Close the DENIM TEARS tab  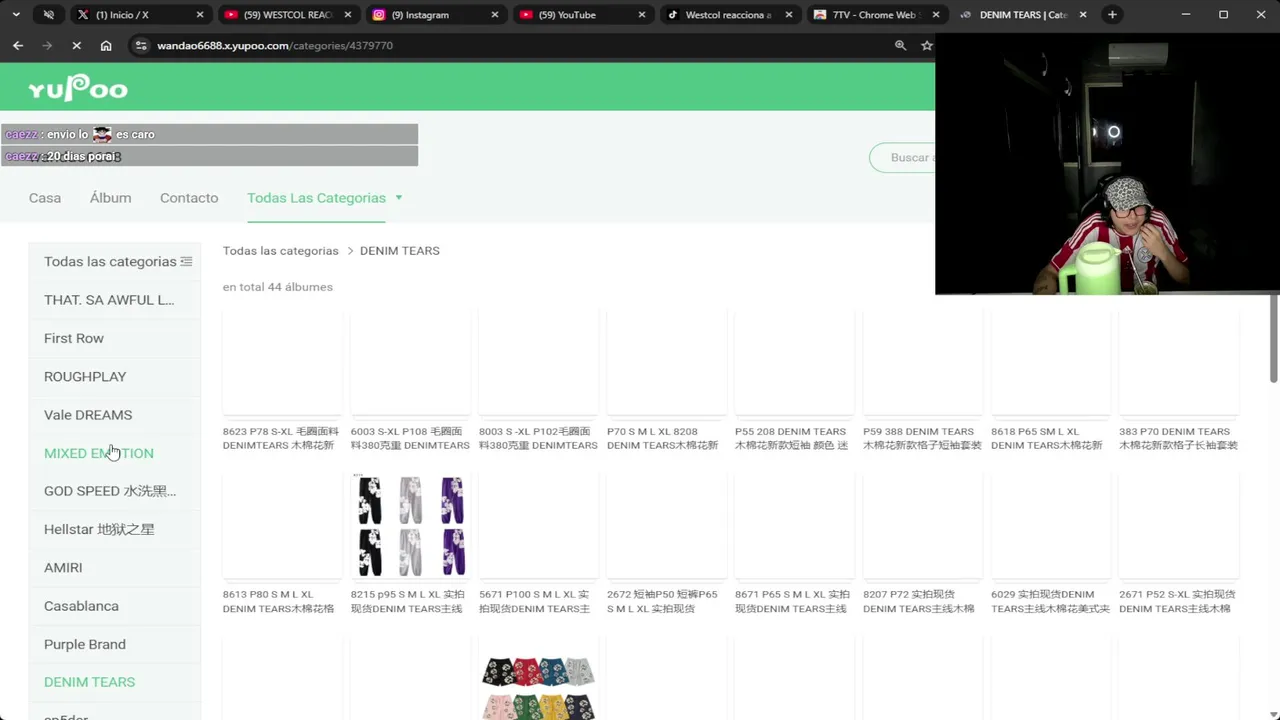click(x=1083, y=15)
